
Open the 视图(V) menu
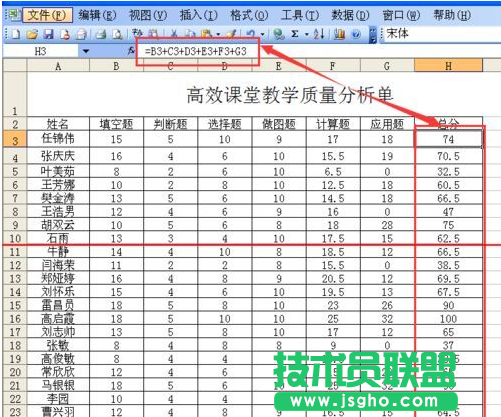click(x=148, y=15)
